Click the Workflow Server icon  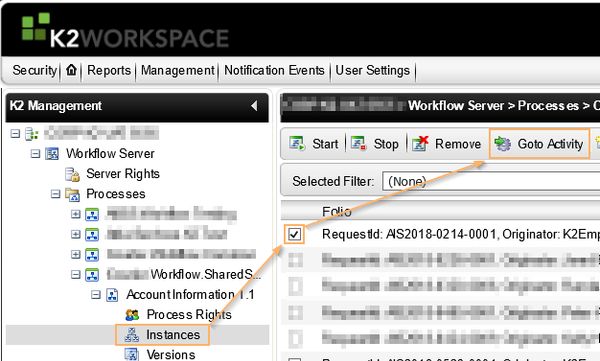[x=52, y=154]
